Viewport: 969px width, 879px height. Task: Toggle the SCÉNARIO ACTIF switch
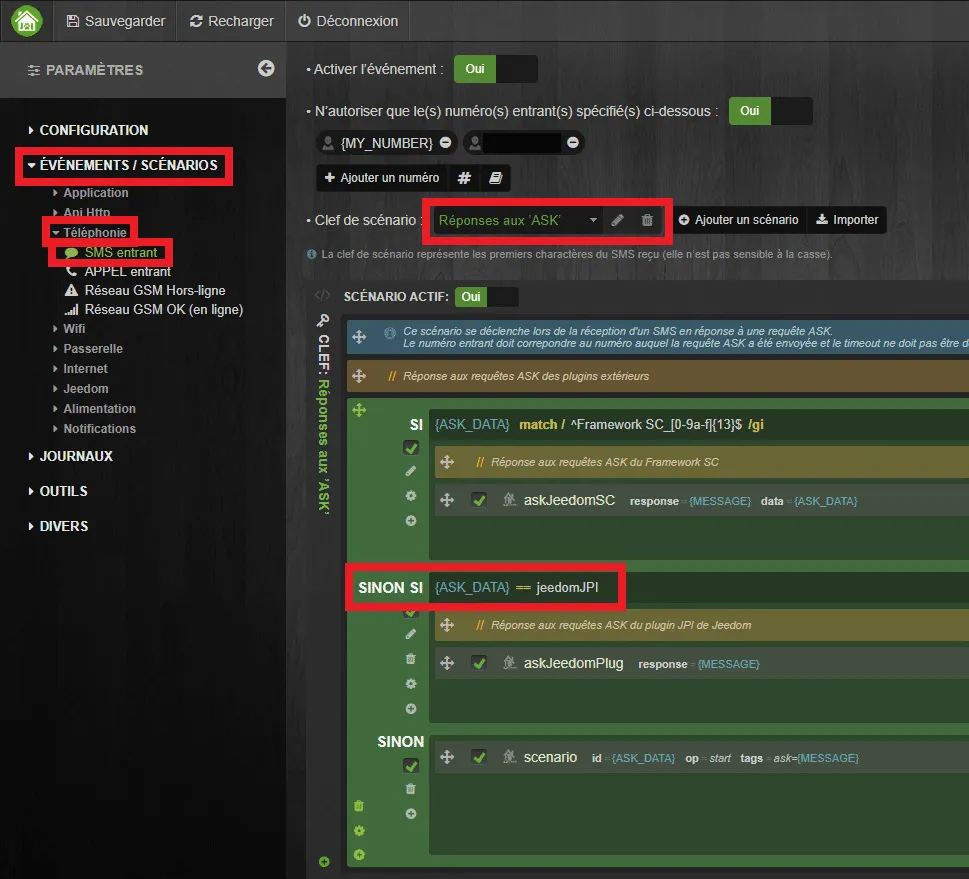pyautogui.click(x=486, y=297)
